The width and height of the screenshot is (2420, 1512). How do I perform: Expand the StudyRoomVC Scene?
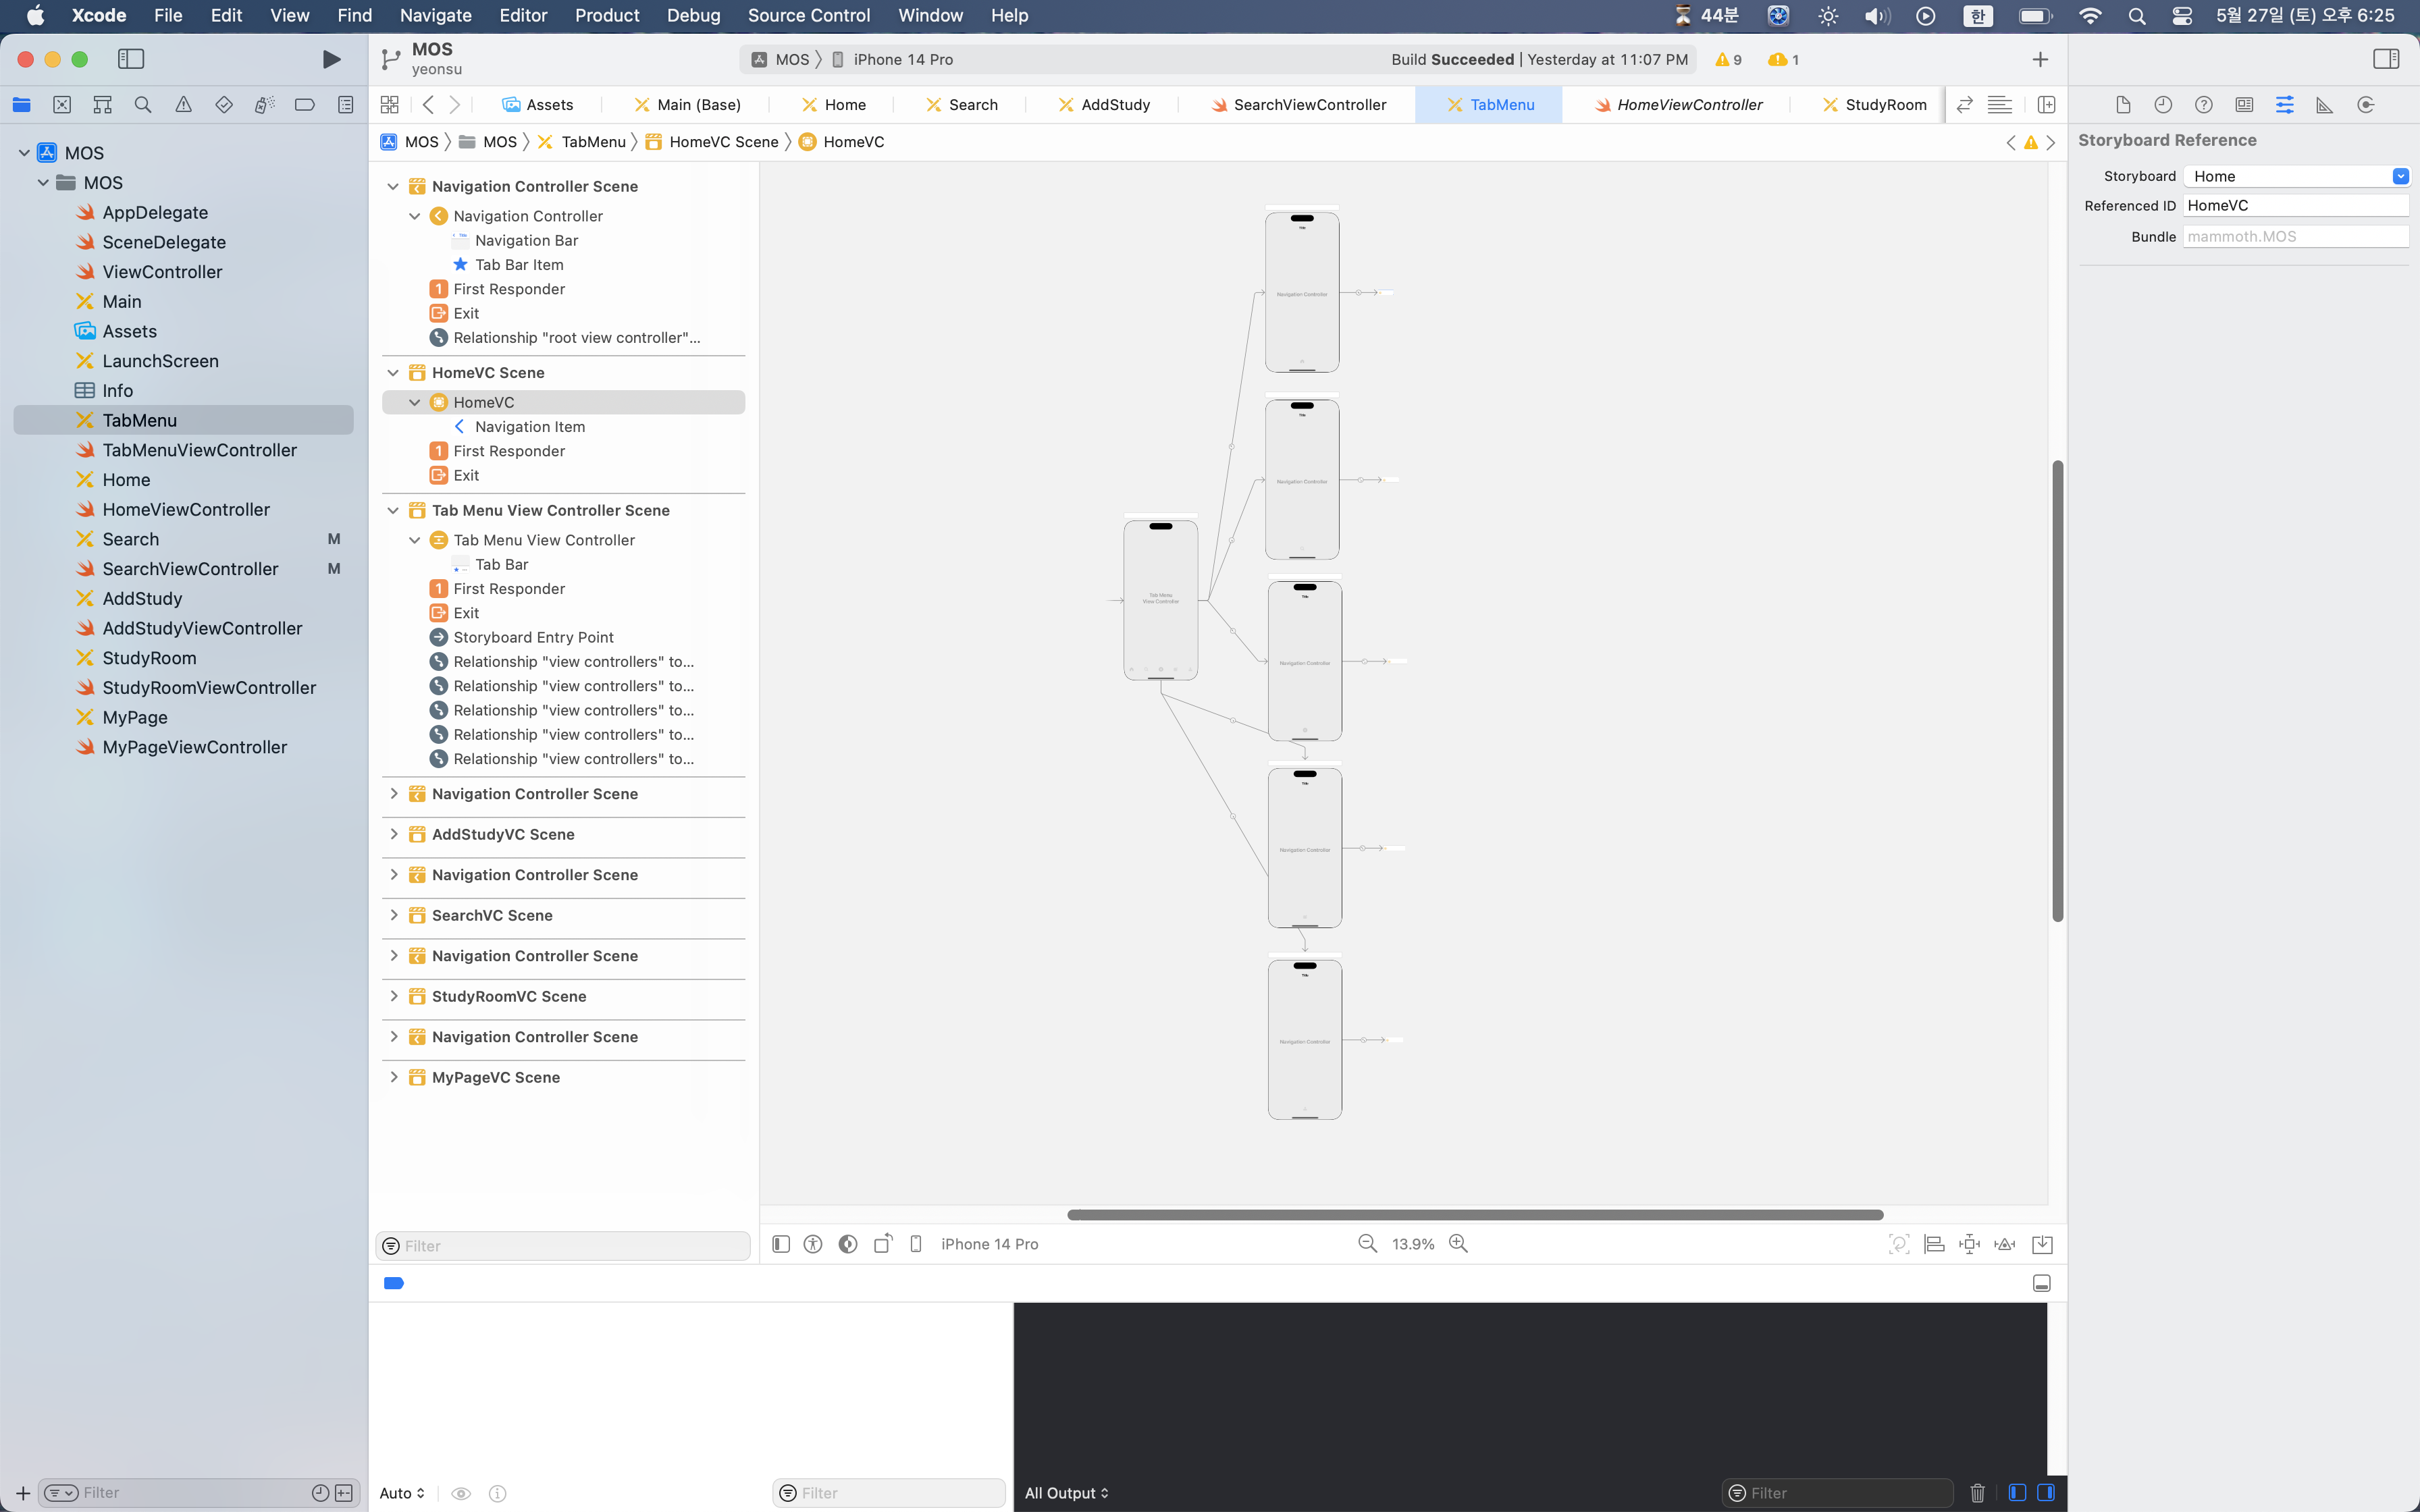393,996
